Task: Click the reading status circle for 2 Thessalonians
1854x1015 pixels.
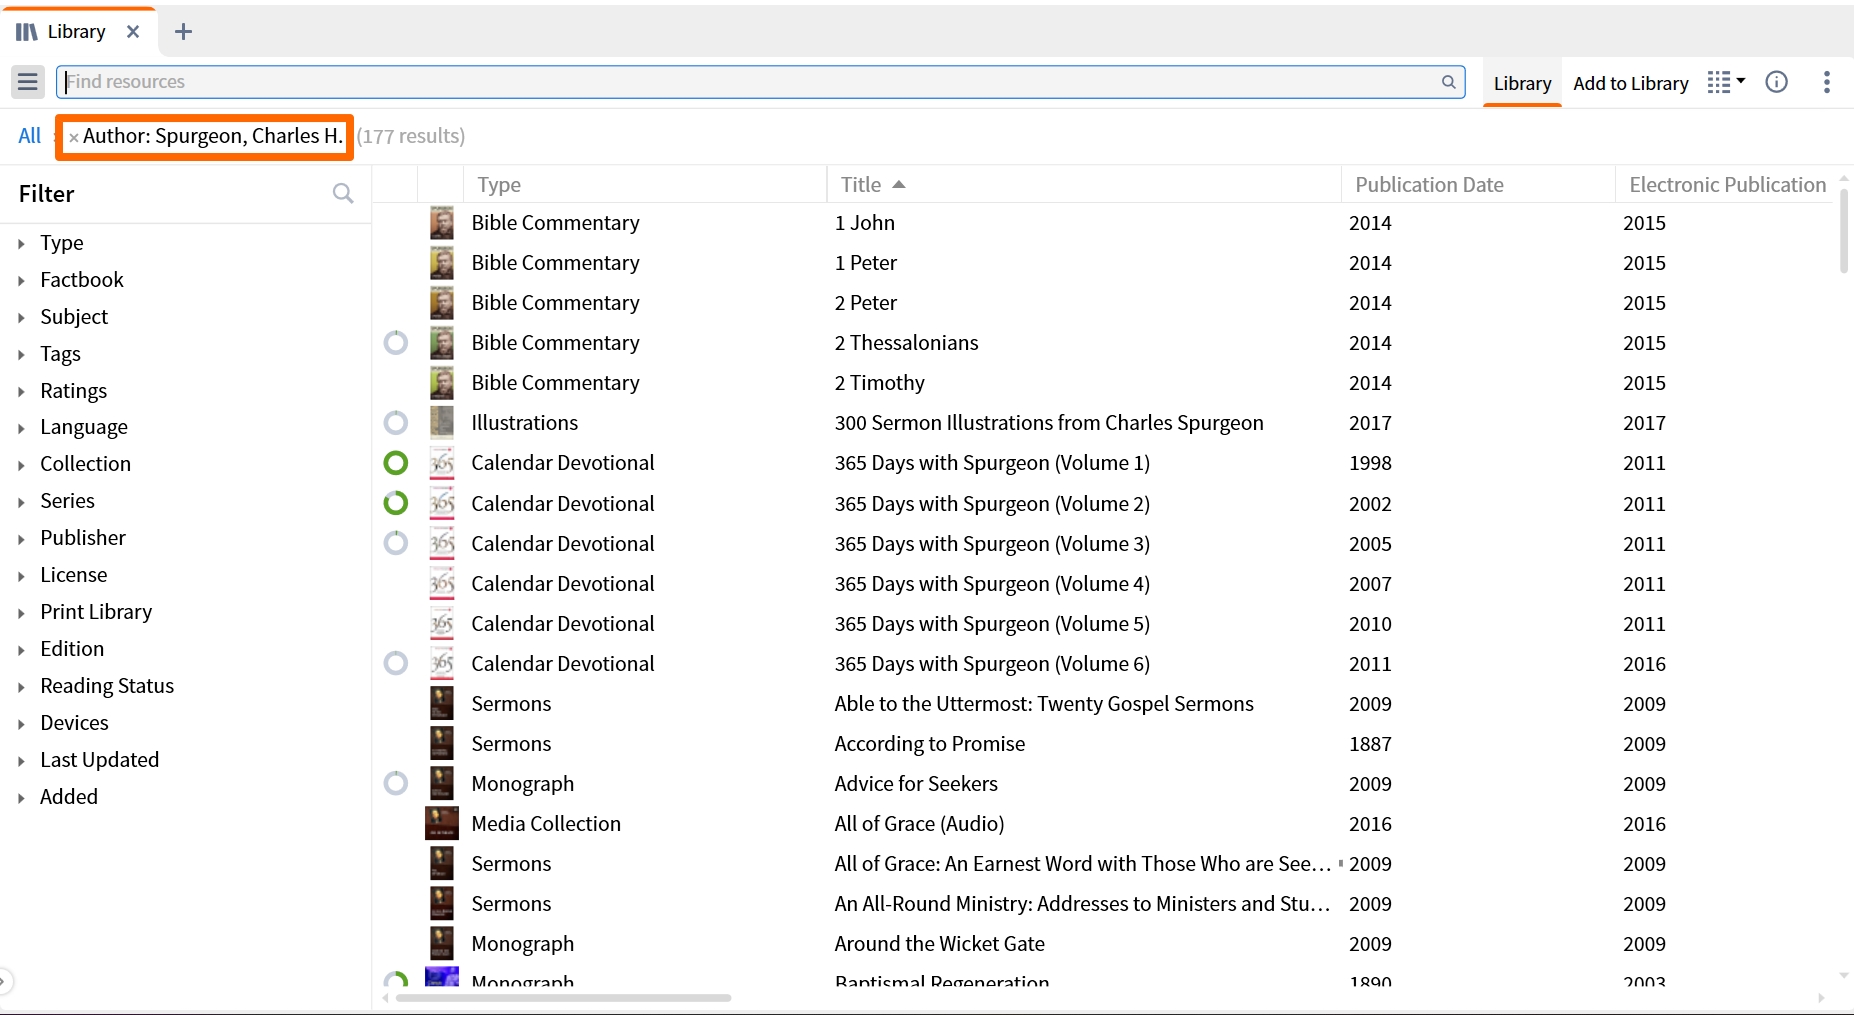Action: pyautogui.click(x=396, y=343)
